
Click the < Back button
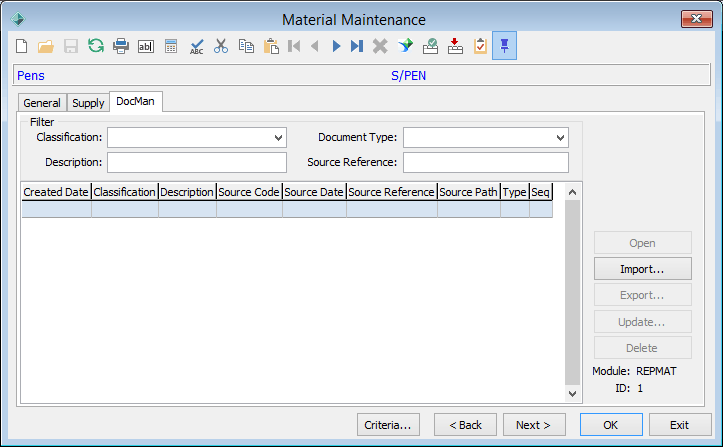click(x=465, y=425)
